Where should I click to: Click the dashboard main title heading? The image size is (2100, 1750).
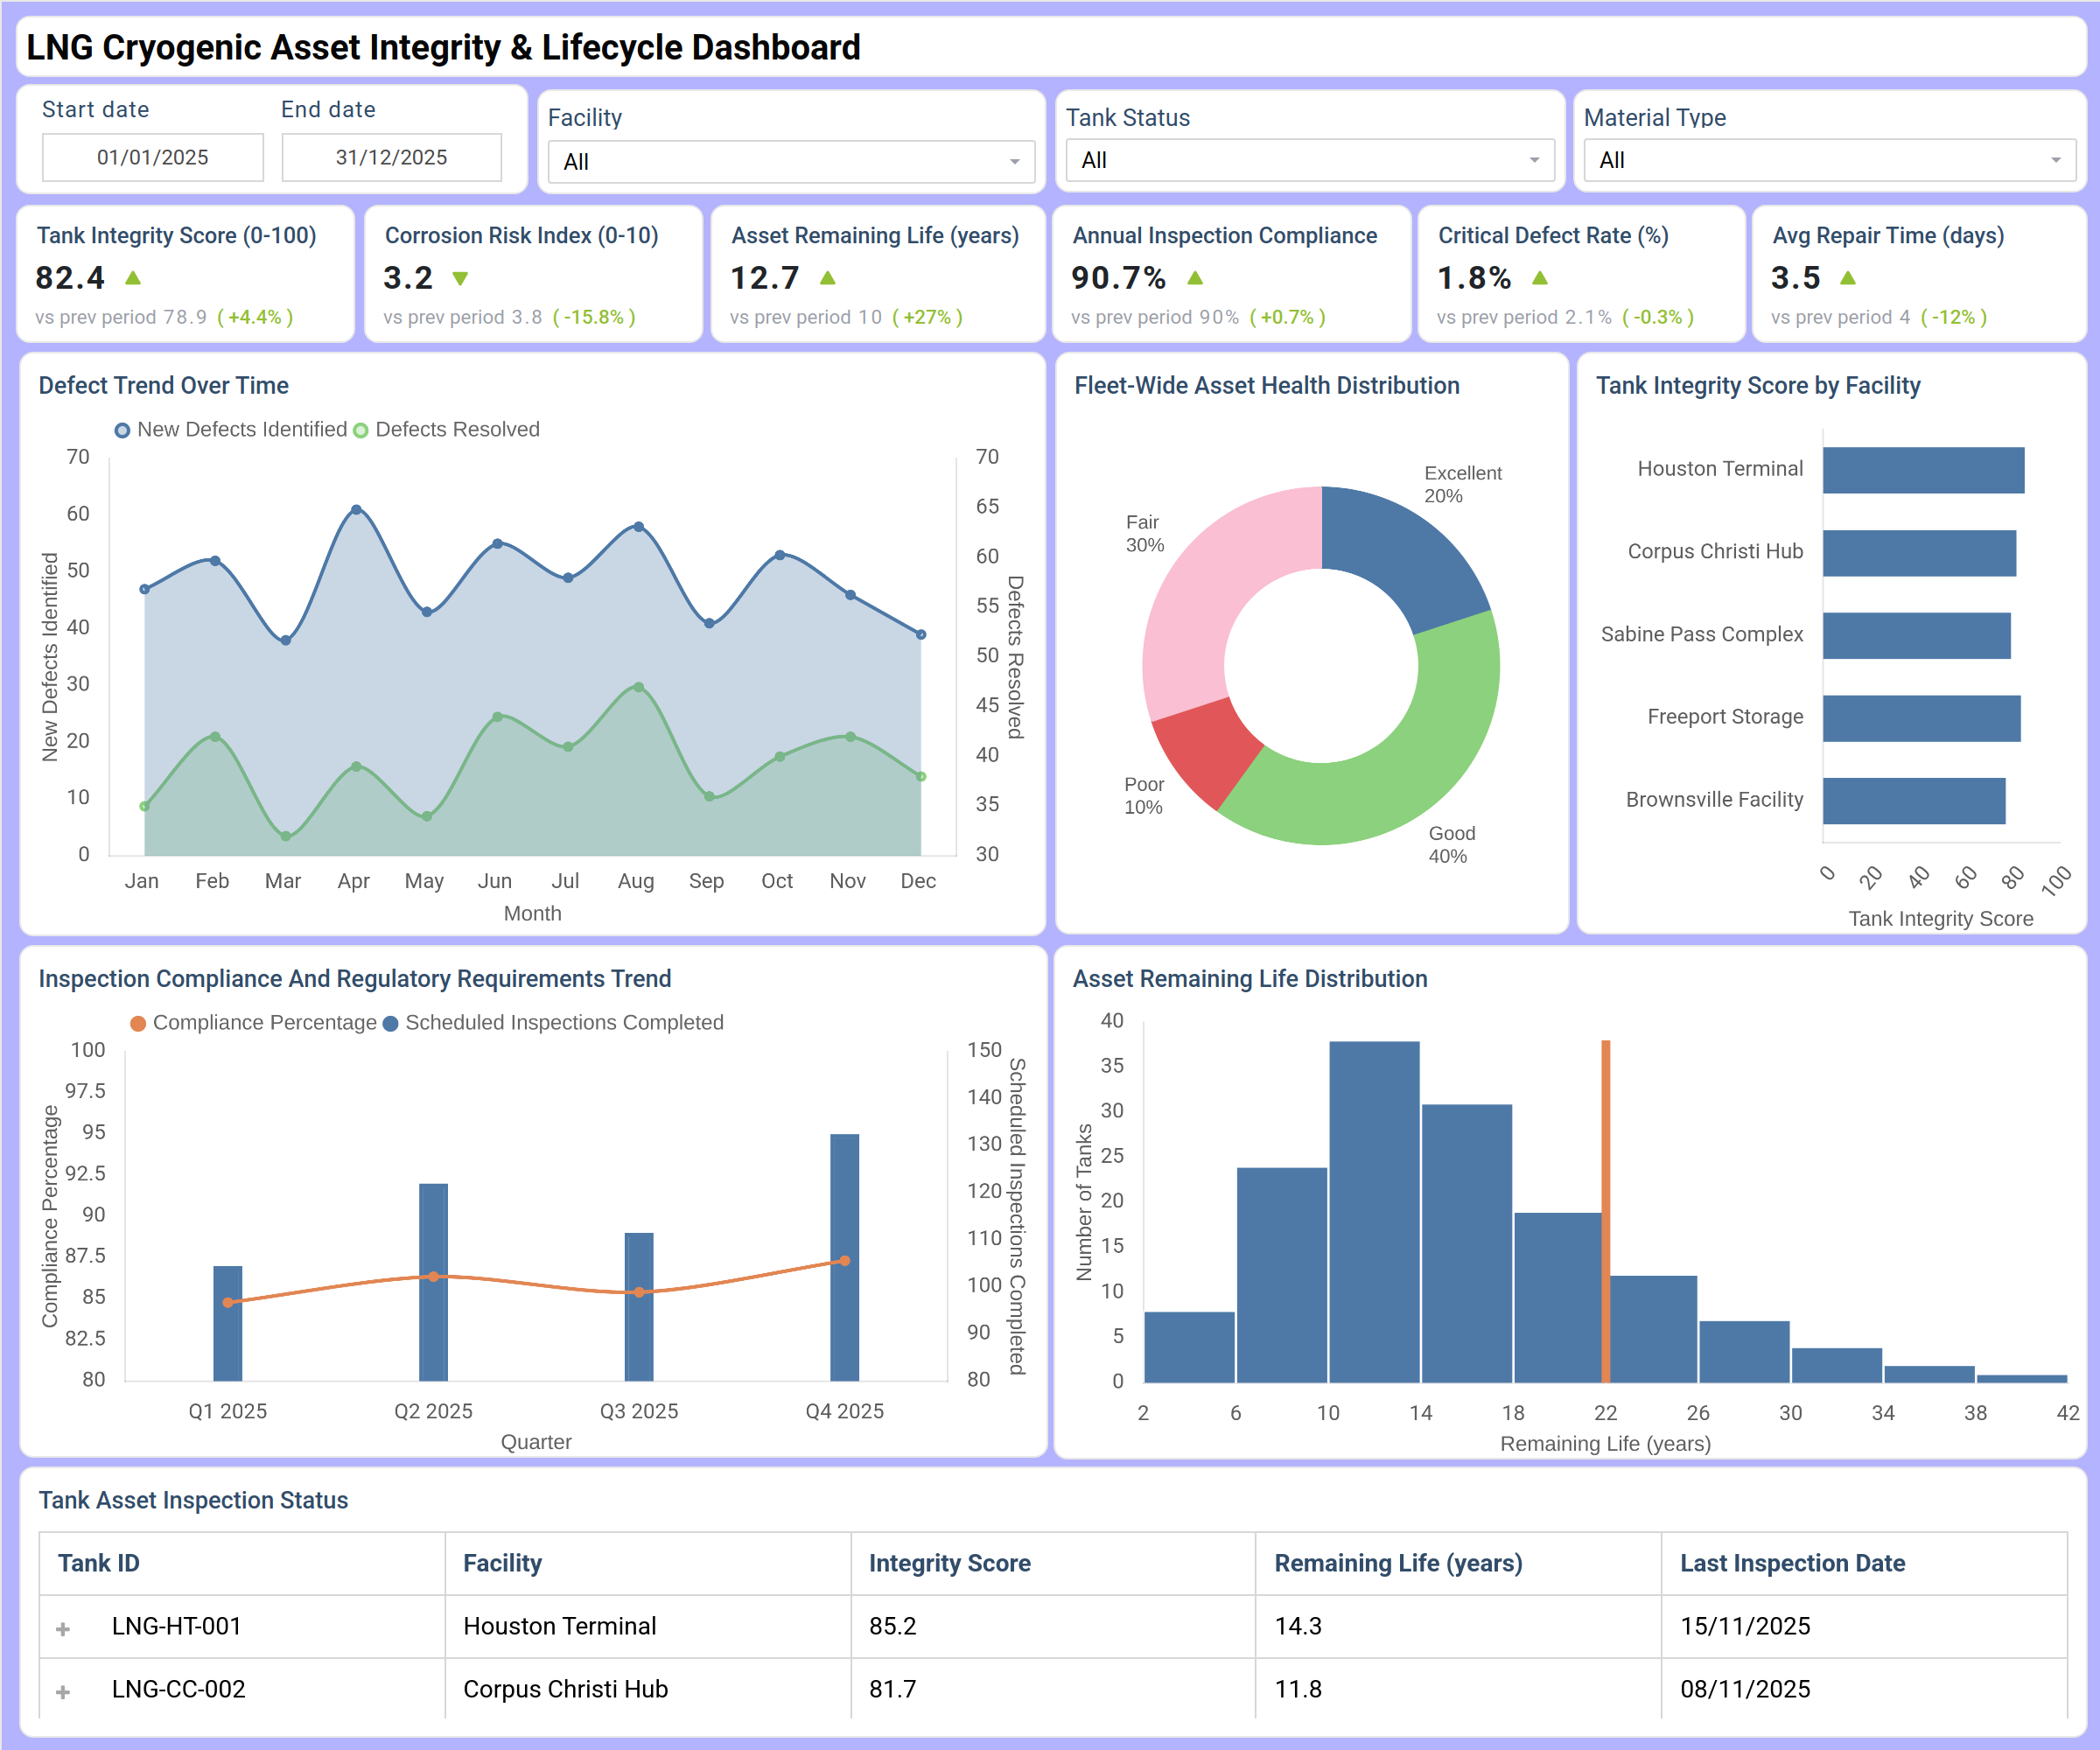443,48
